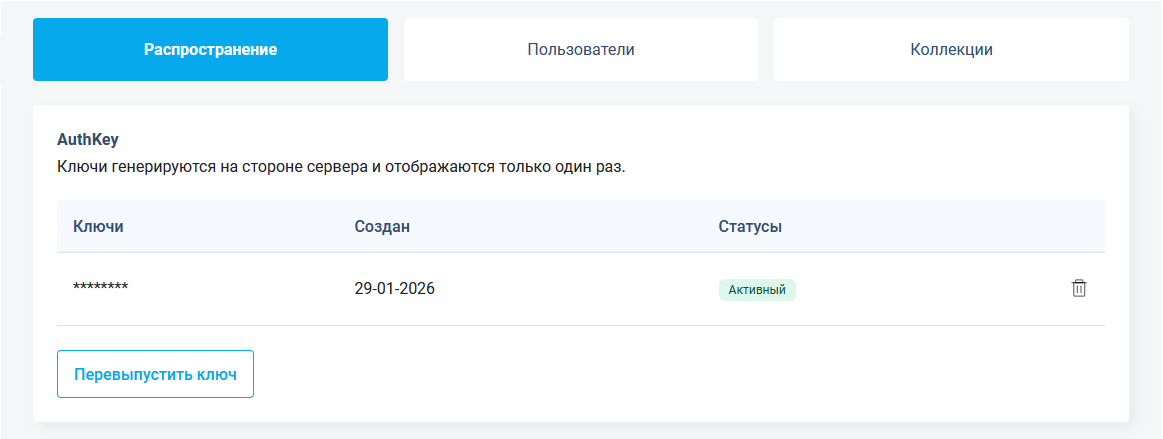Delete the key using the trash icon
1163x439 pixels.
click(x=1079, y=289)
